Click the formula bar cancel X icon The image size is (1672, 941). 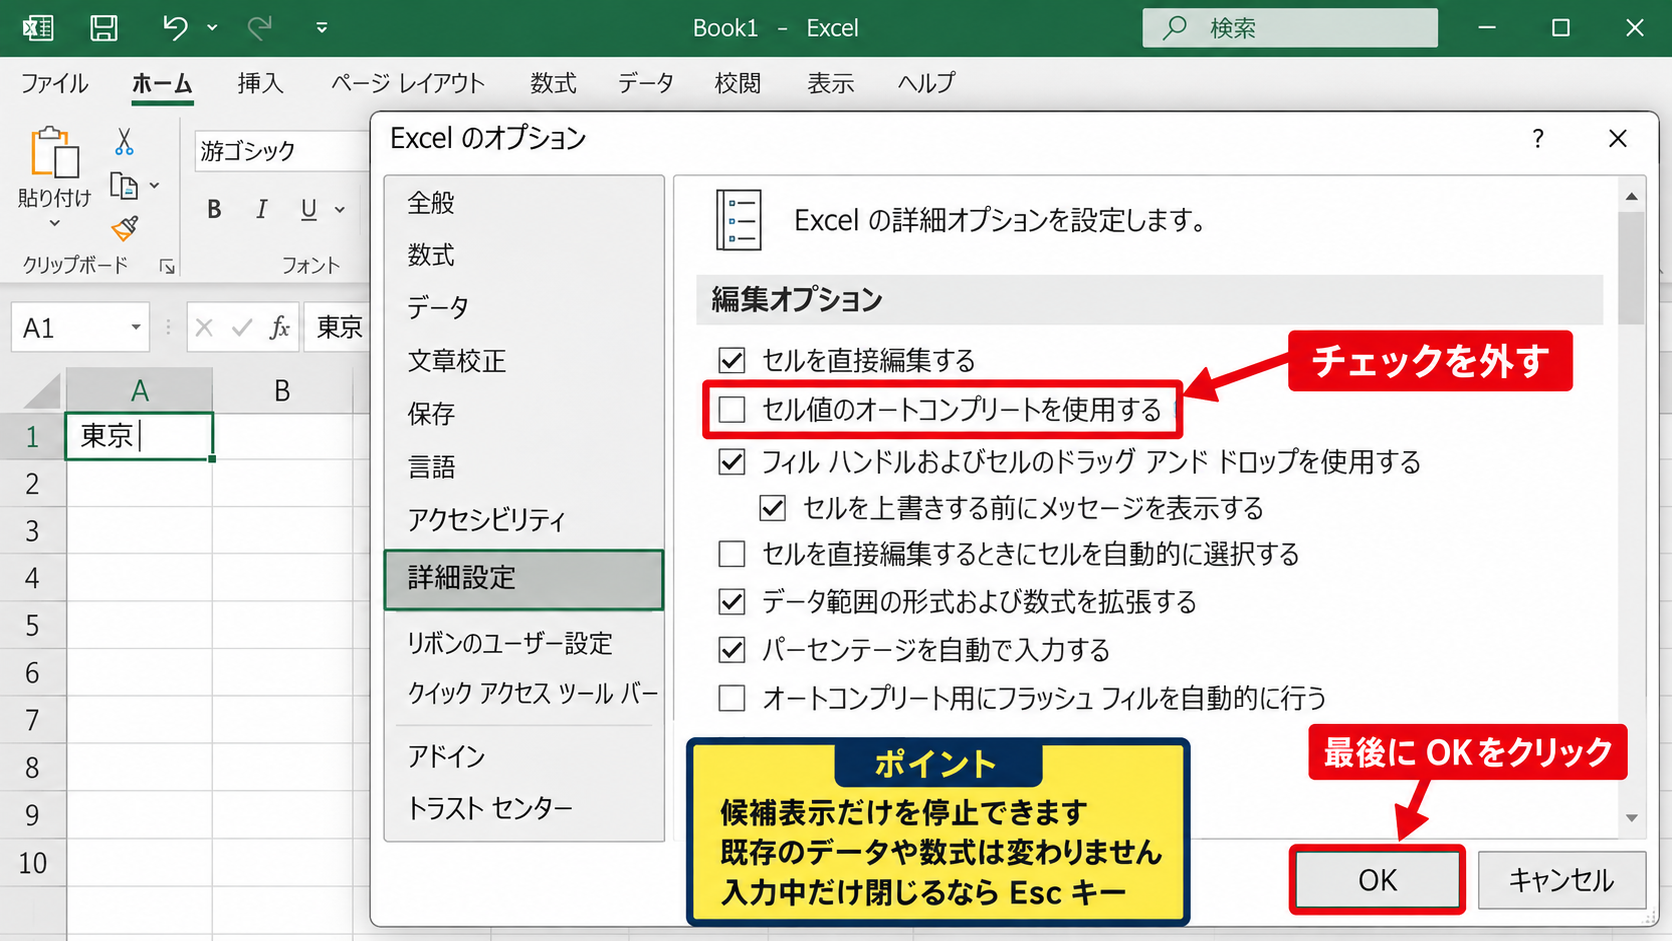(x=204, y=328)
